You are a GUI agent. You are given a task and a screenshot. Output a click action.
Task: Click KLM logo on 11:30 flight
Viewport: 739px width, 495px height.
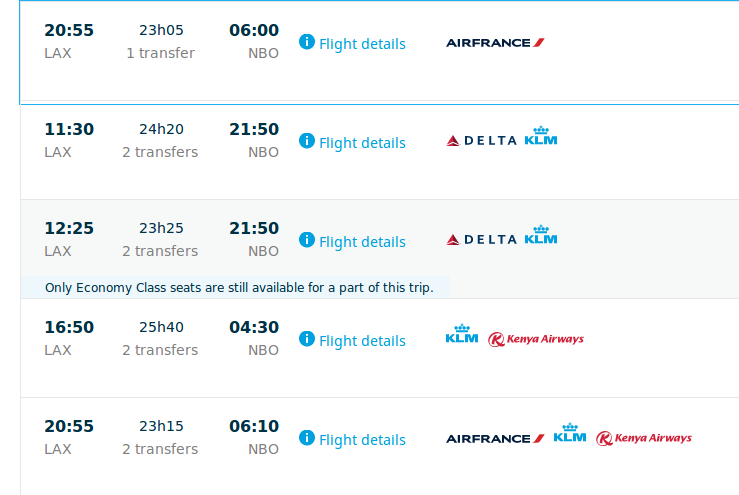click(x=541, y=137)
